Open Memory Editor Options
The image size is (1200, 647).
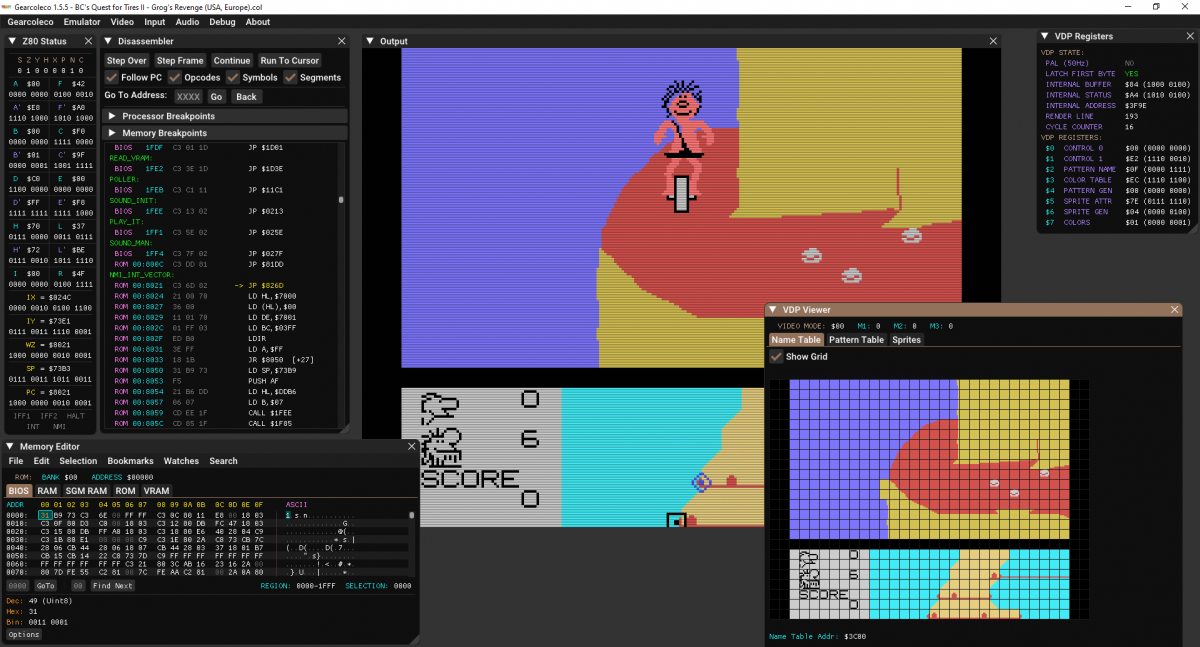point(24,635)
